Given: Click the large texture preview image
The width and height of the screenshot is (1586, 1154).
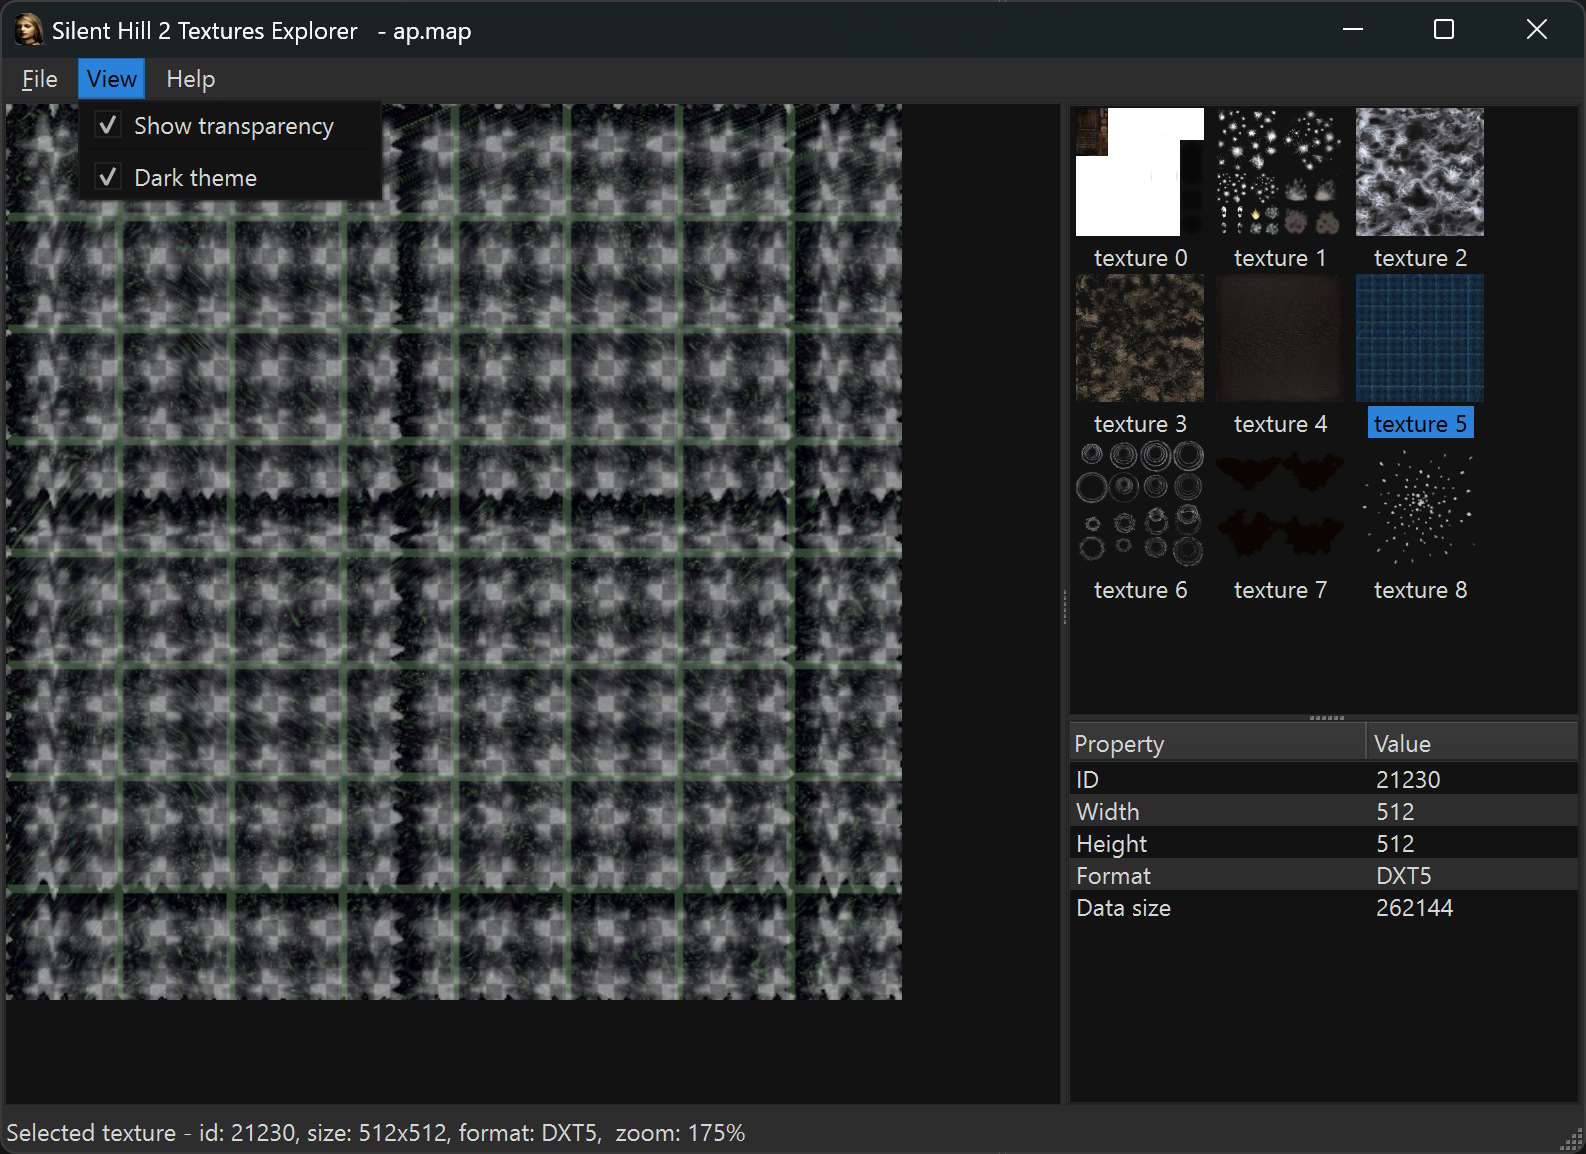Looking at the screenshot, I should pyautogui.click(x=454, y=552).
